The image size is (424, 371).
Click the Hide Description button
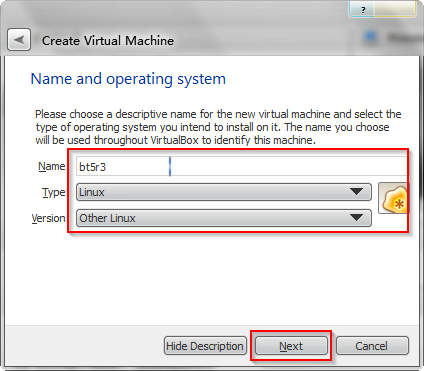[205, 346]
